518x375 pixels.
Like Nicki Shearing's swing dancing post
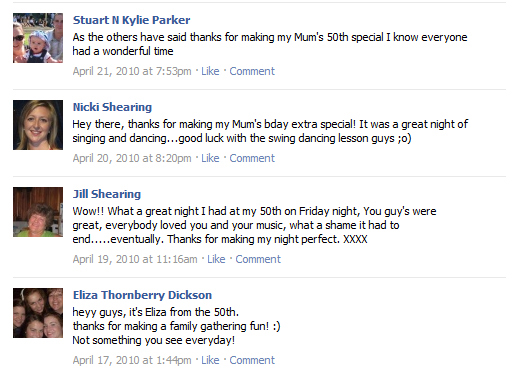(210, 158)
